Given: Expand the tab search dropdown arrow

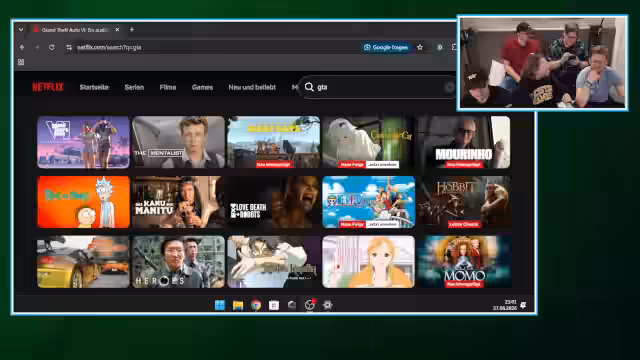Looking at the screenshot, I should pyautogui.click(x=21, y=29).
